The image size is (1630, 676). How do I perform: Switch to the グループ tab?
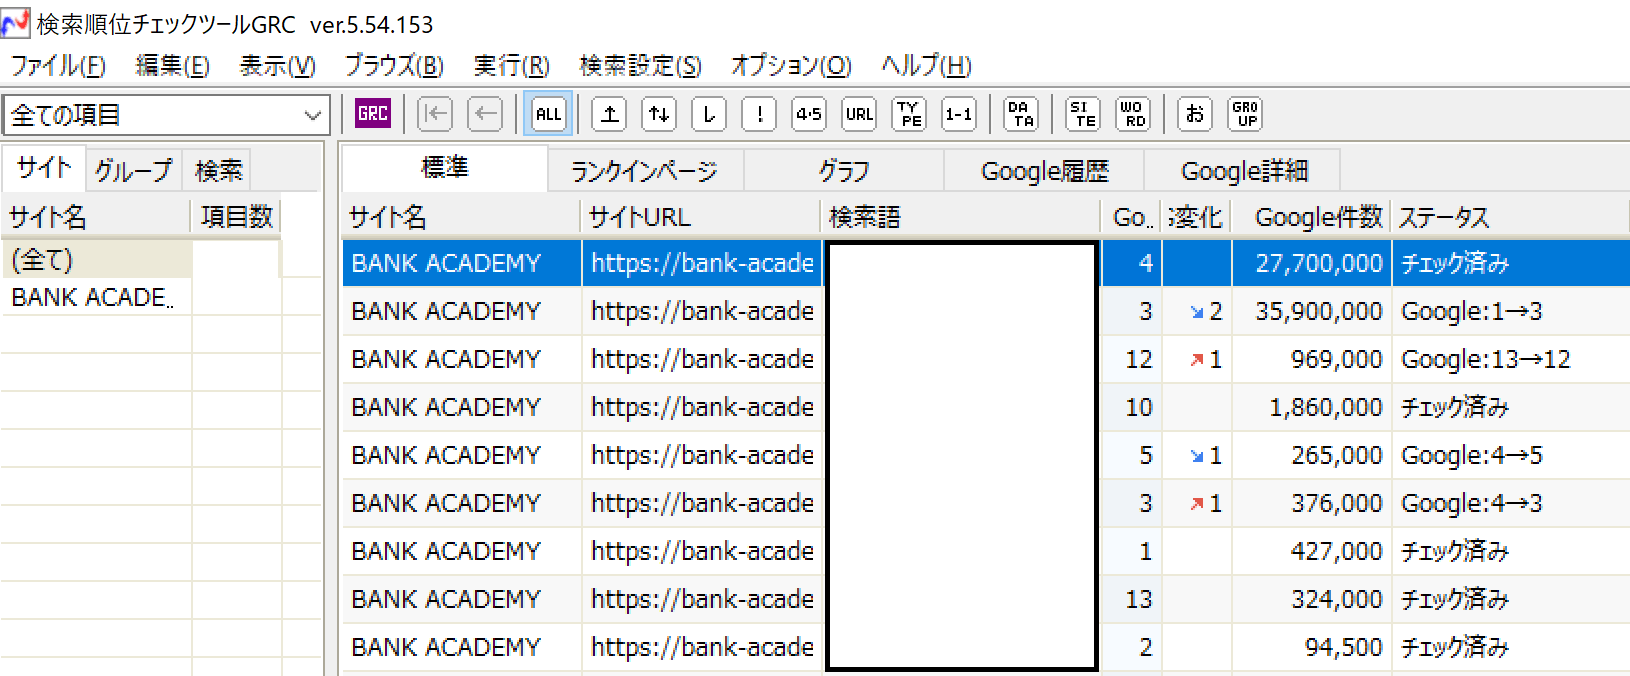pos(133,170)
